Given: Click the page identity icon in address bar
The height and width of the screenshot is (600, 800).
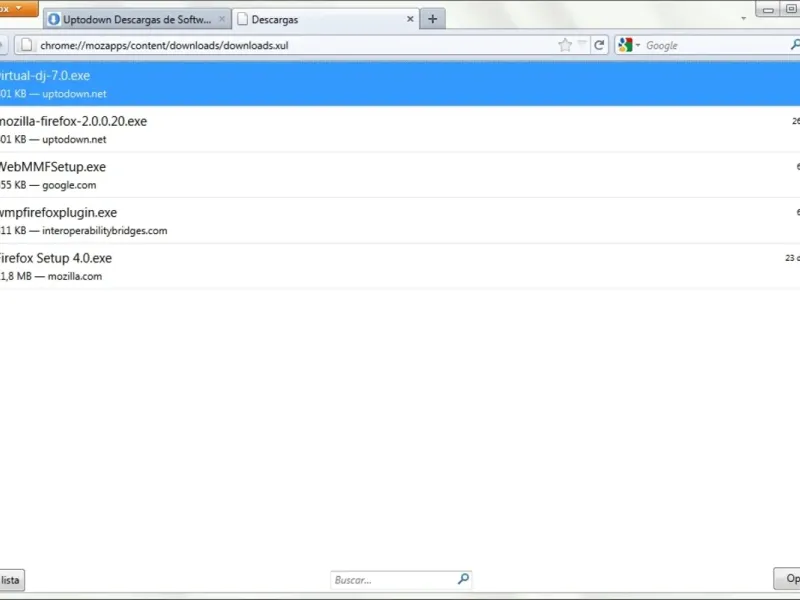Looking at the screenshot, I should point(27,45).
